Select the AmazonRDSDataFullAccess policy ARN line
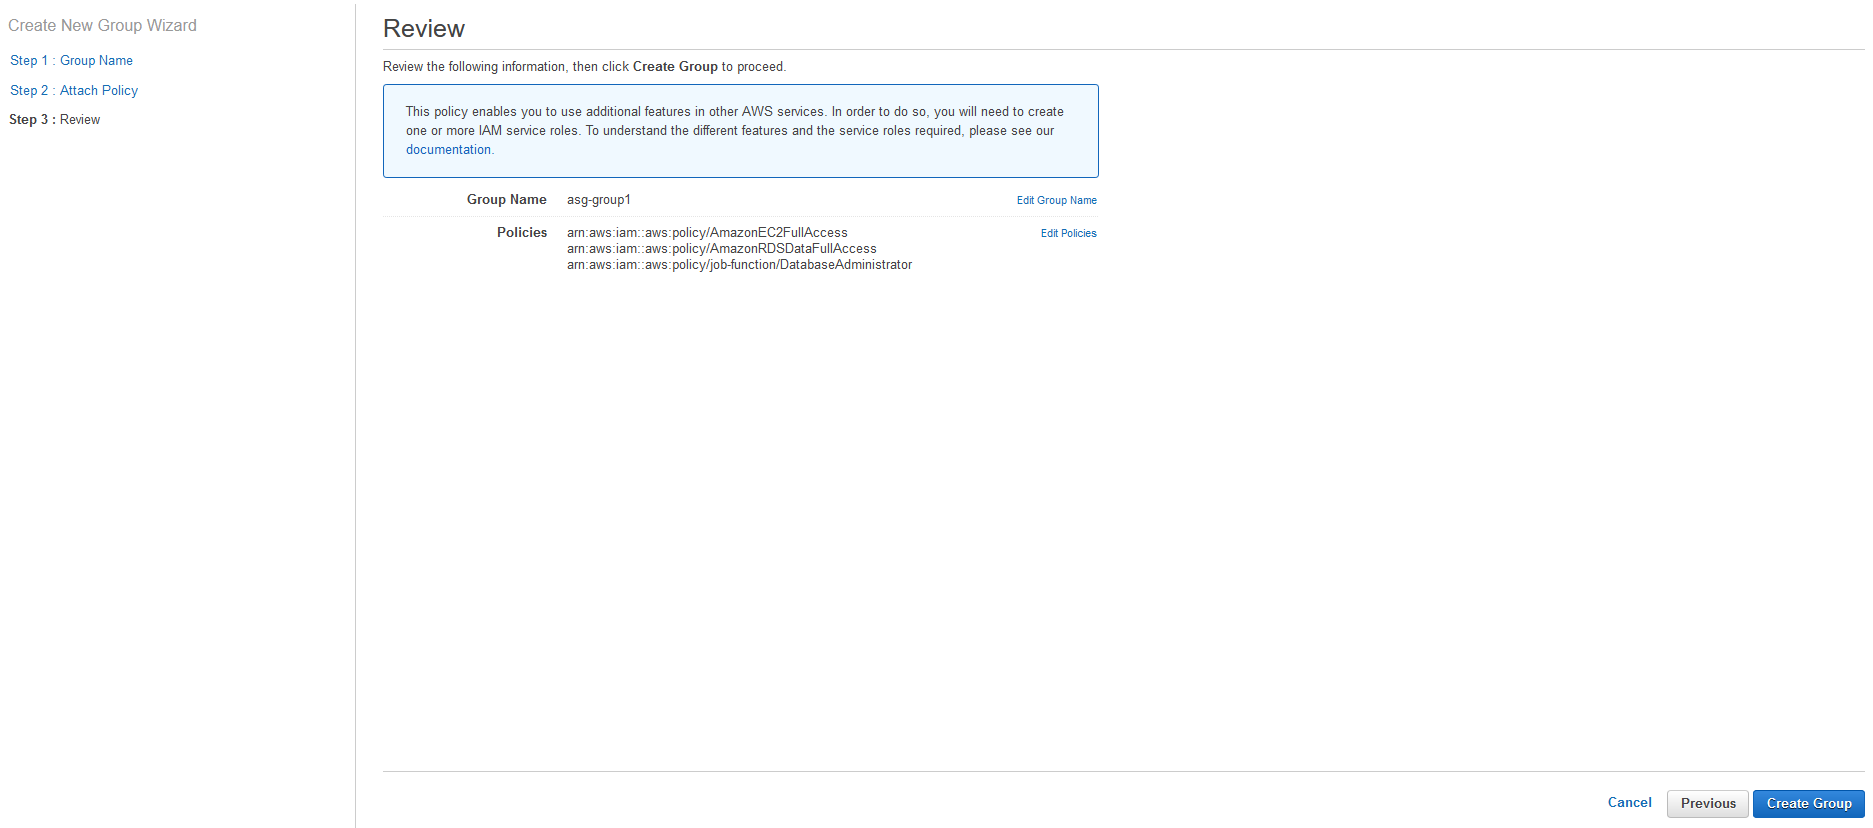Screen dimensions: 1873x828 point(721,248)
